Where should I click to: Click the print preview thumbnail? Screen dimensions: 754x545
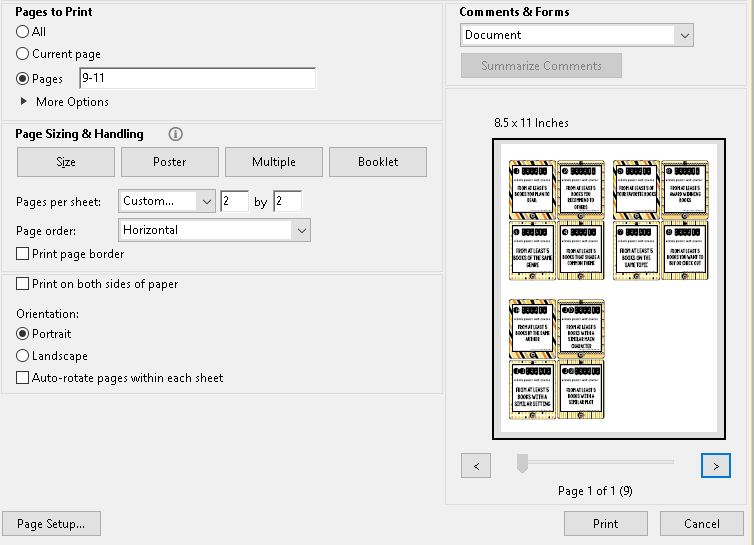[x=609, y=289]
